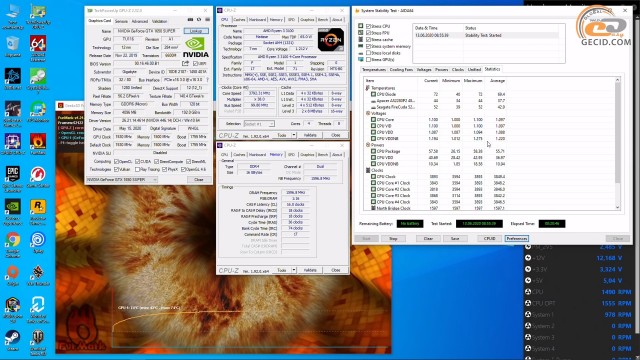Open the This PC desktop icon
The height and width of the screenshot is (360, 640).
pyautogui.click(x=13, y=16)
